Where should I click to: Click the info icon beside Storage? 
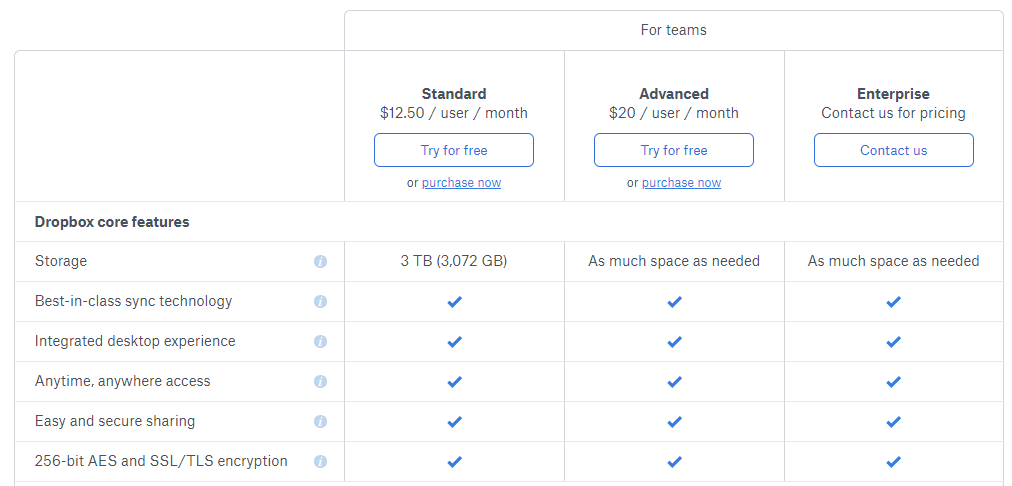[x=320, y=261]
